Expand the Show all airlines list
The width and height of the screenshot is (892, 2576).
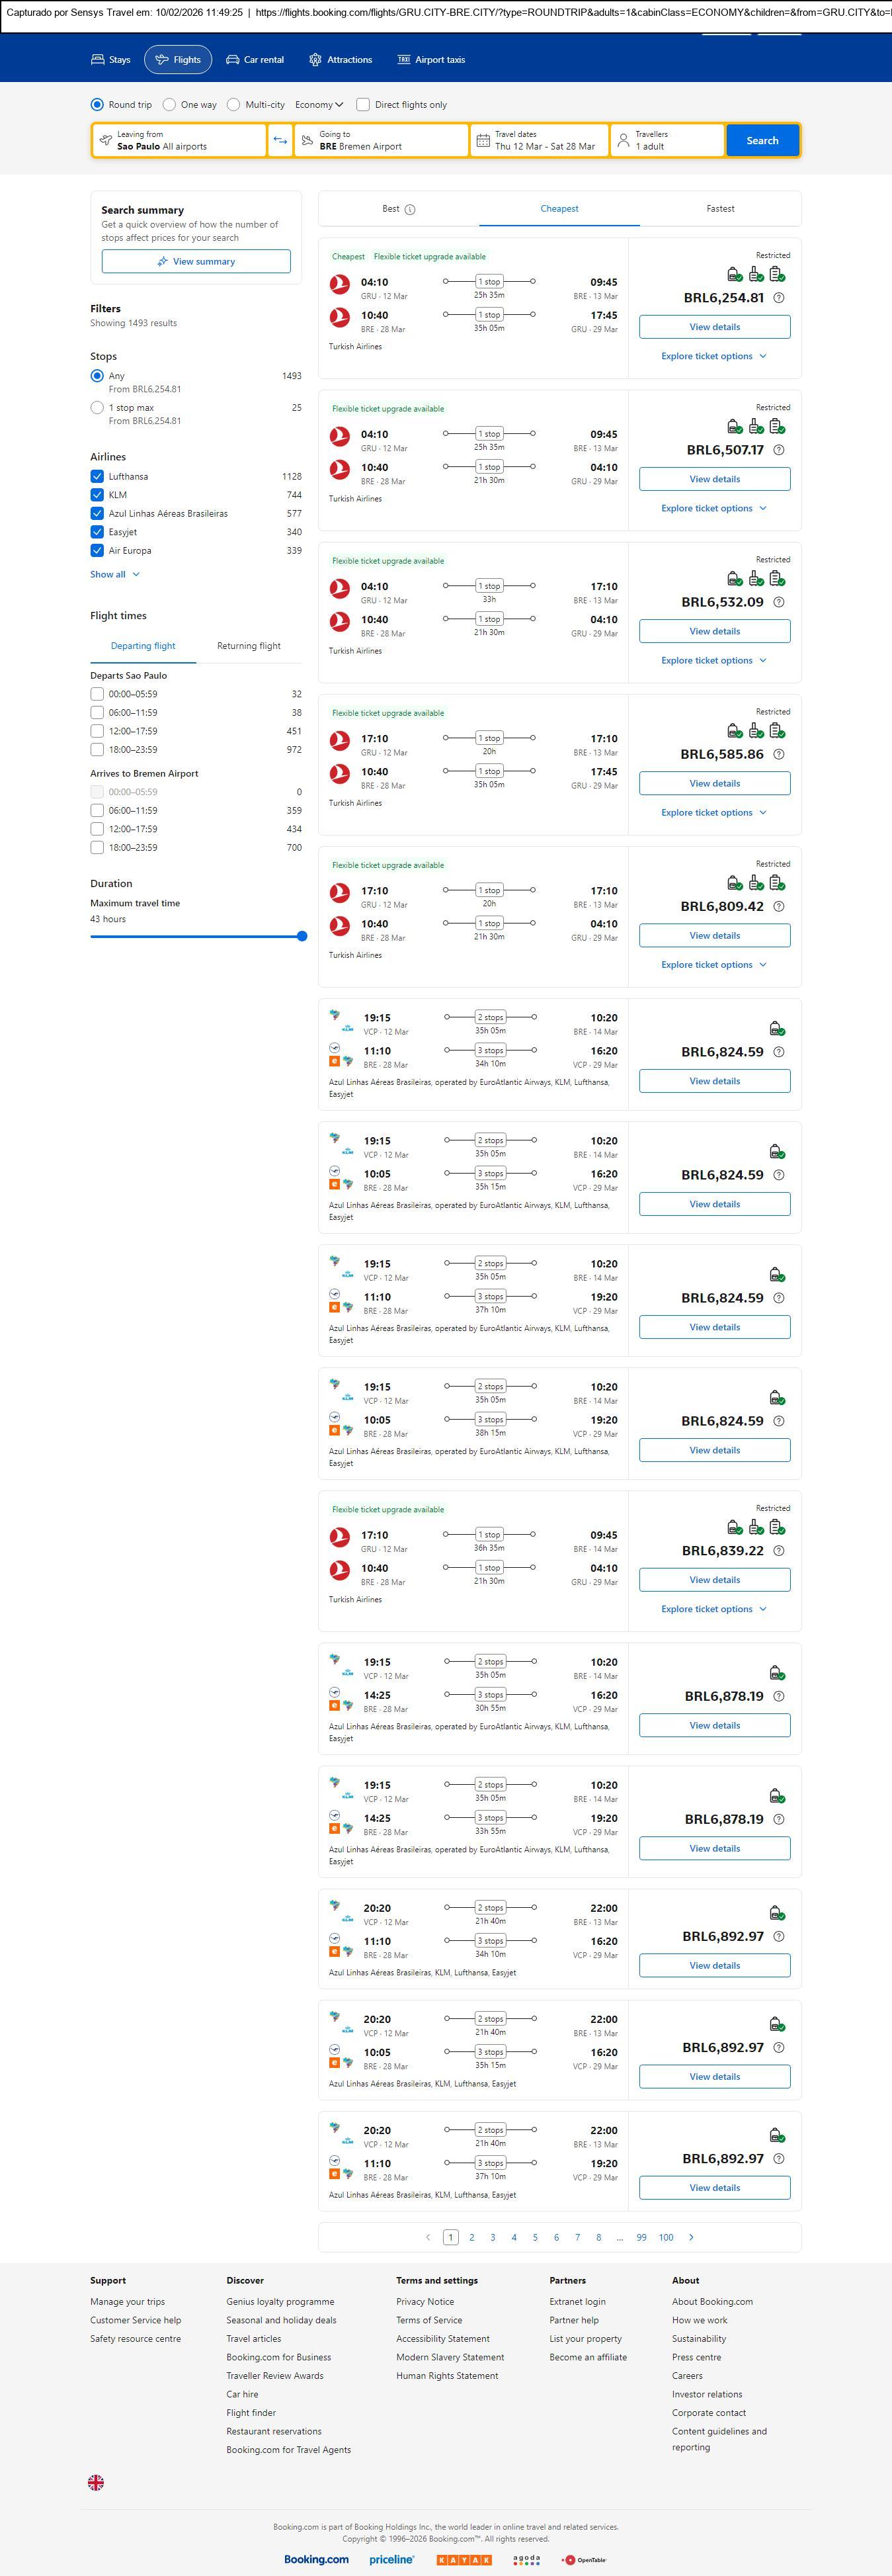click(115, 575)
